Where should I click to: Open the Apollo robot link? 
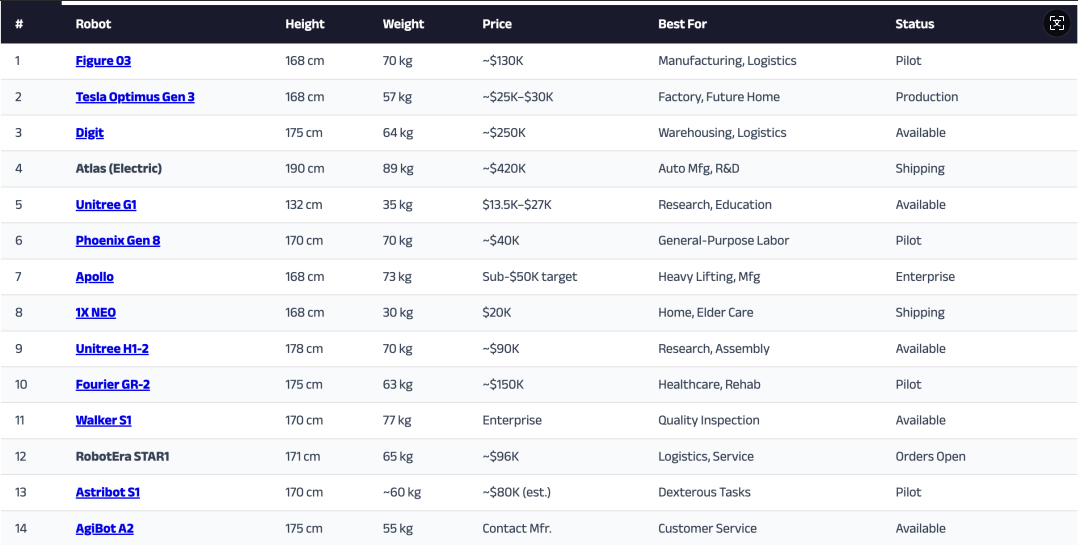point(95,277)
